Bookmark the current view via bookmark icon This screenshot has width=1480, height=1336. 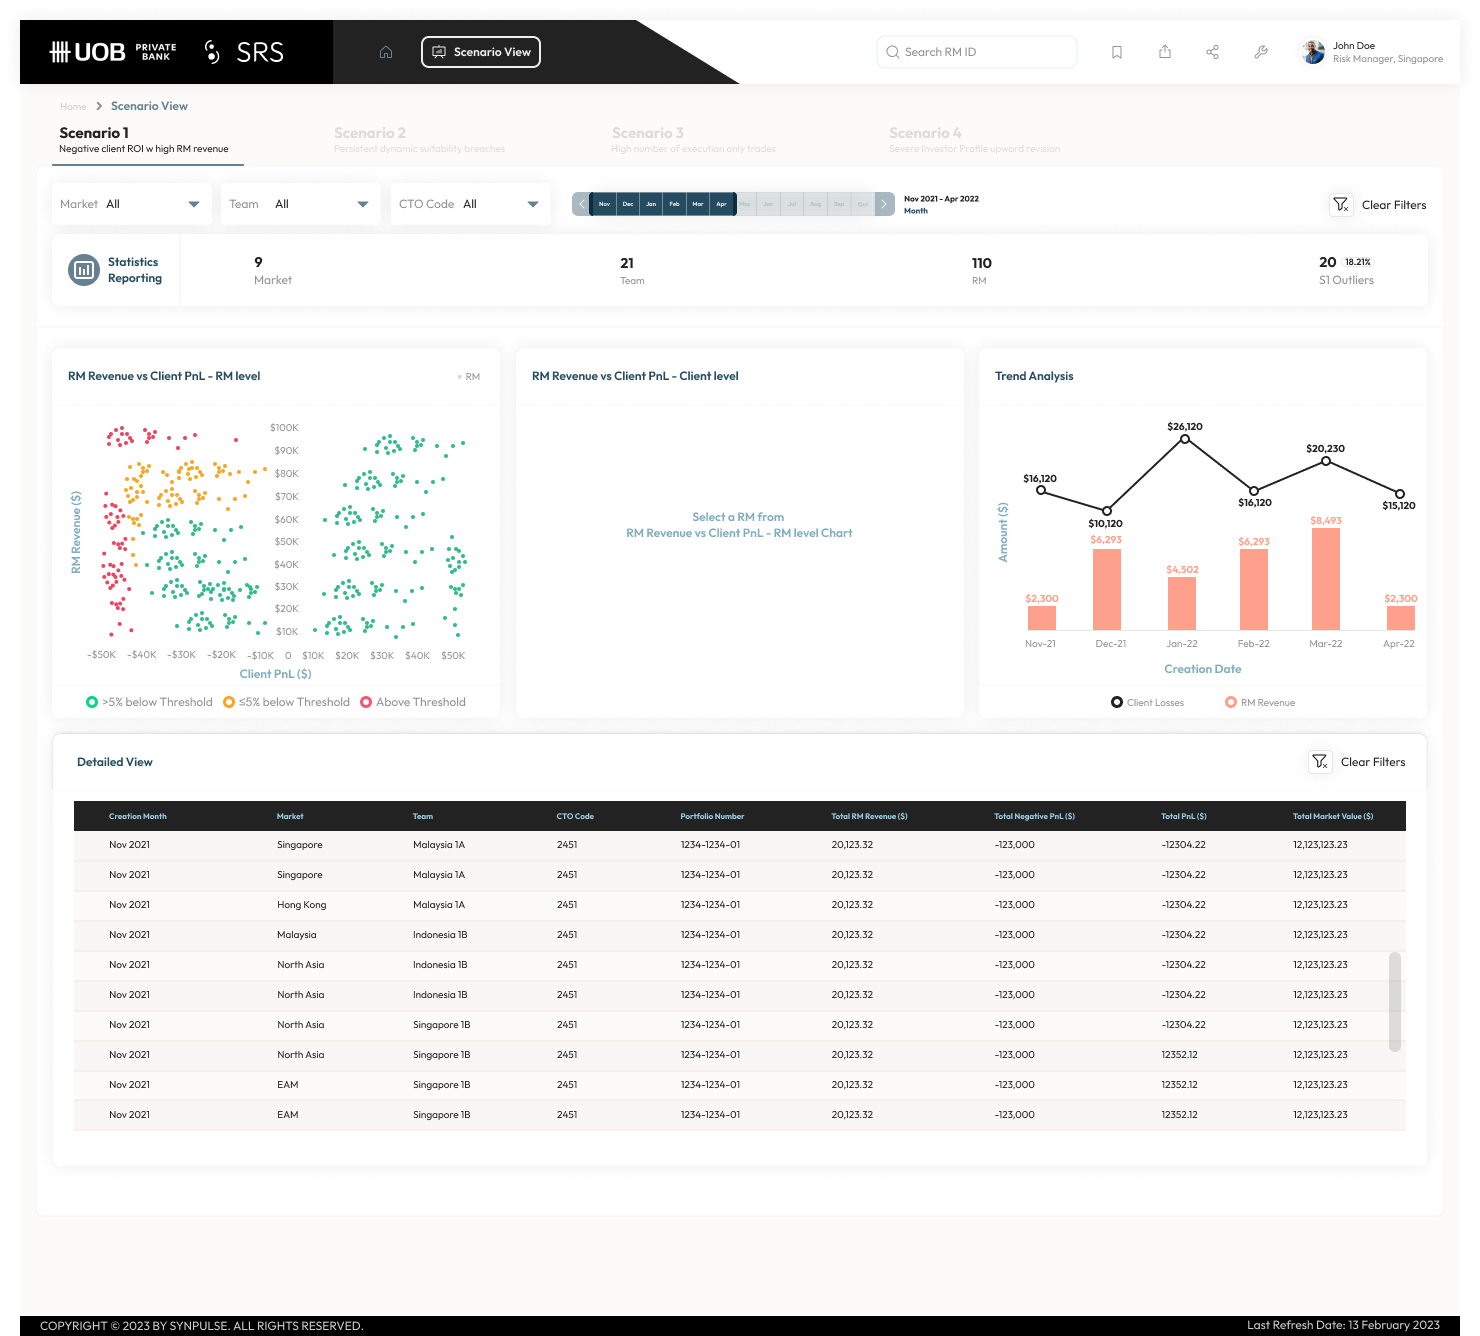pyautogui.click(x=1117, y=52)
